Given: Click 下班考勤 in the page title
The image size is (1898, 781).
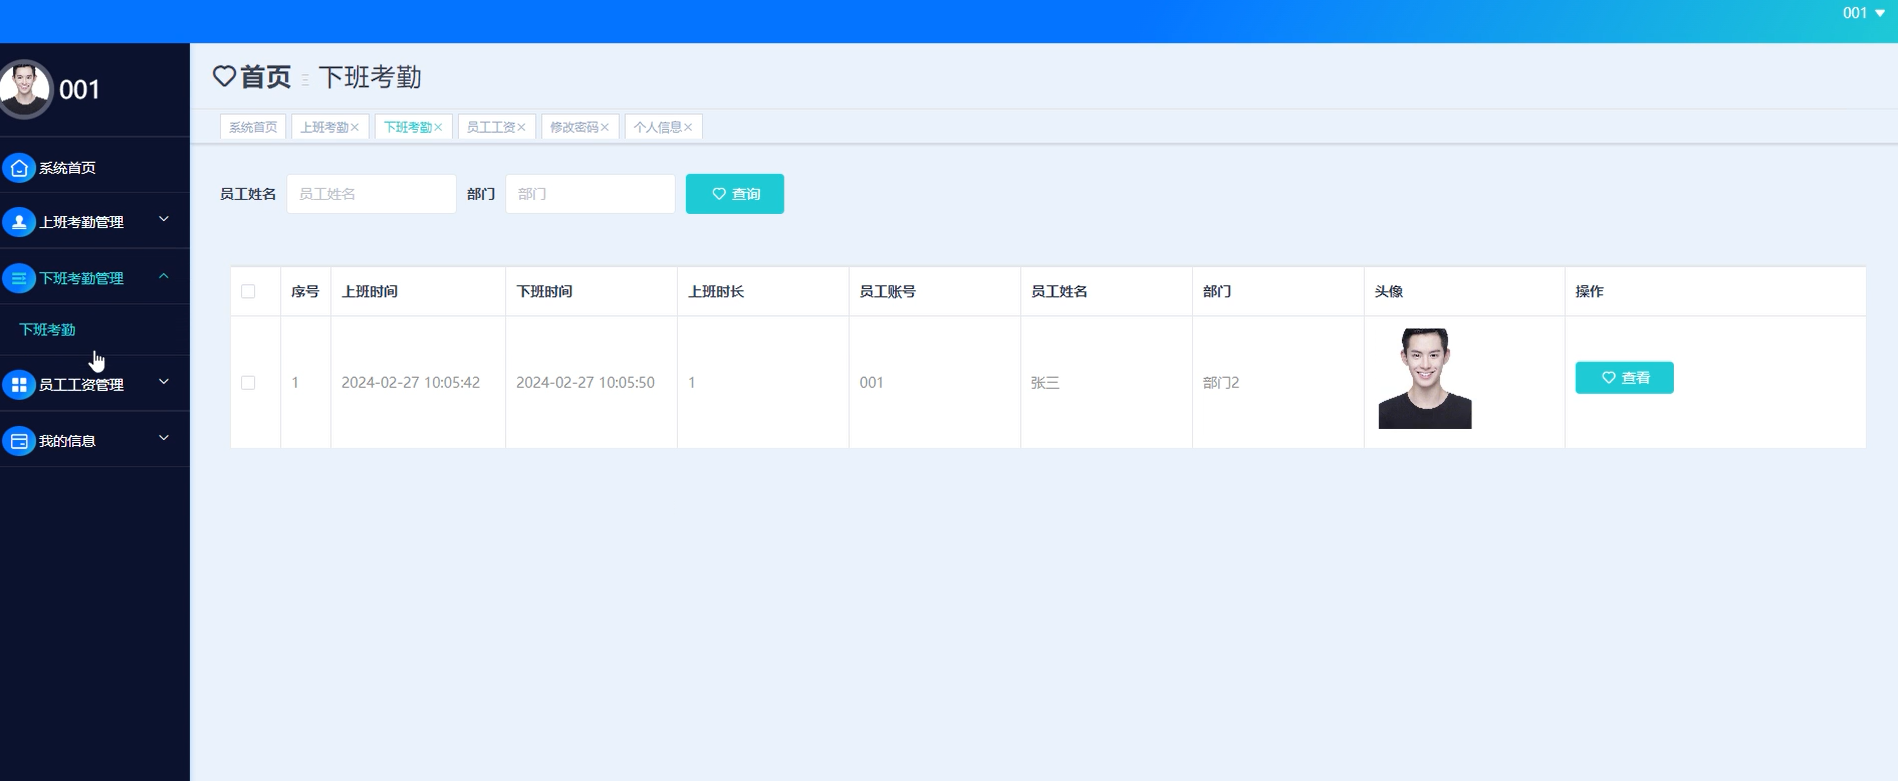Looking at the screenshot, I should click(370, 77).
